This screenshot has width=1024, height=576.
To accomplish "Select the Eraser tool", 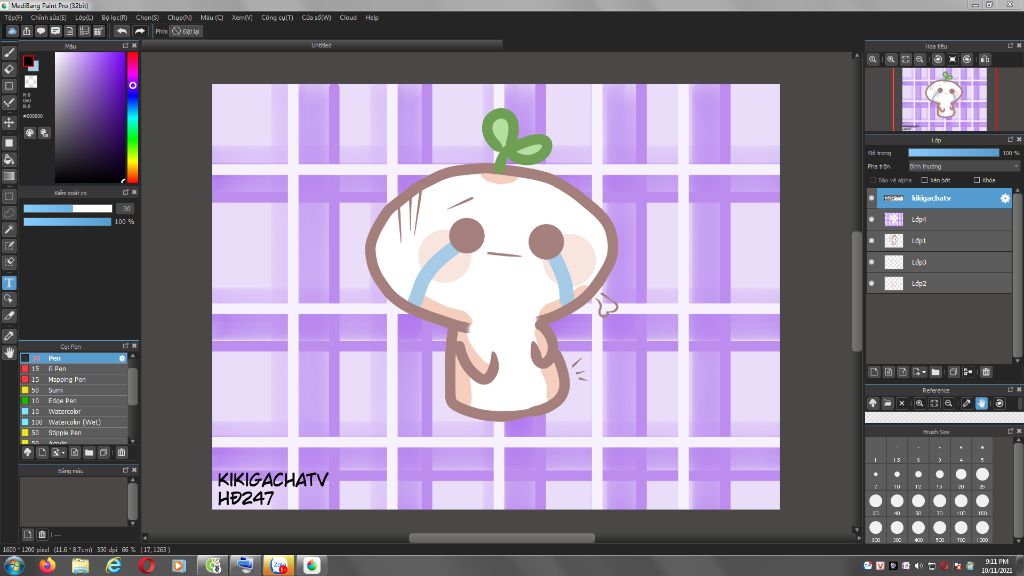I will 9,69.
